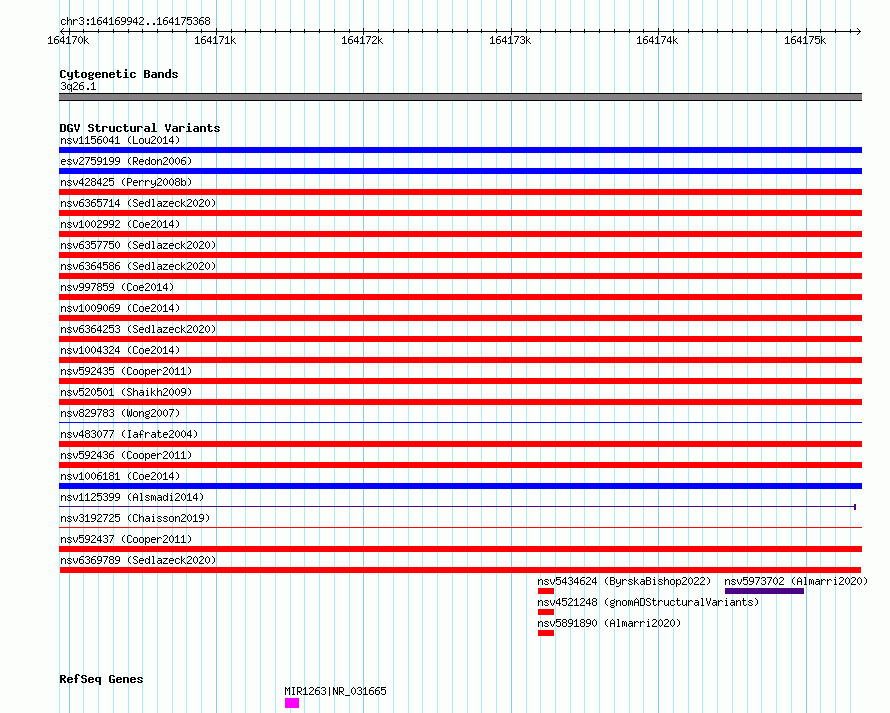Open the nsv3192725 (Chaisson2019) label
The height and width of the screenshot is (713, 890).
click(x=135, y=518)
